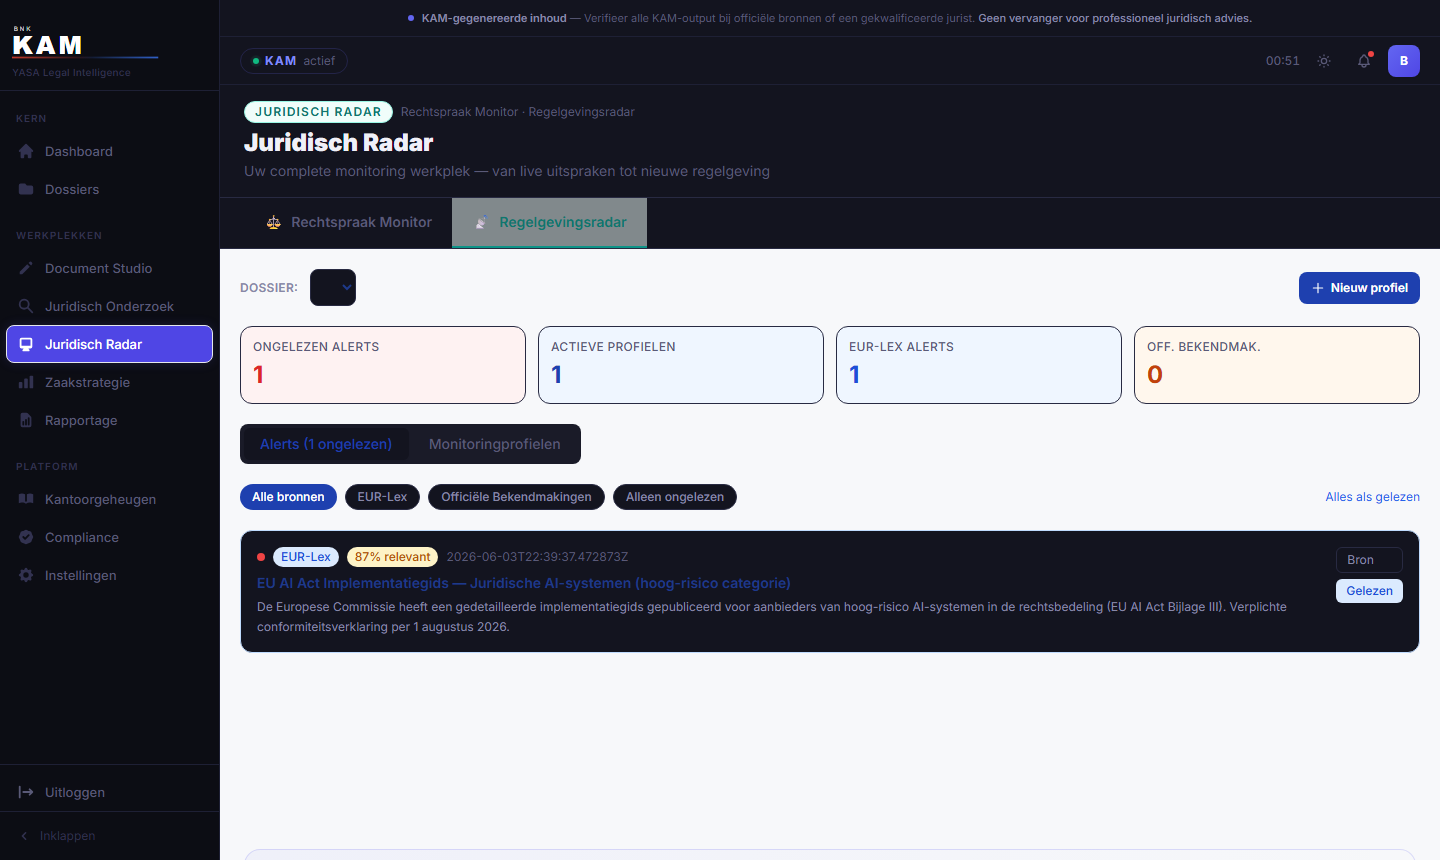Switch to Monitoringprofielen tab
The width and height of the screenshot is (1440, 860).
pos(495,444)
